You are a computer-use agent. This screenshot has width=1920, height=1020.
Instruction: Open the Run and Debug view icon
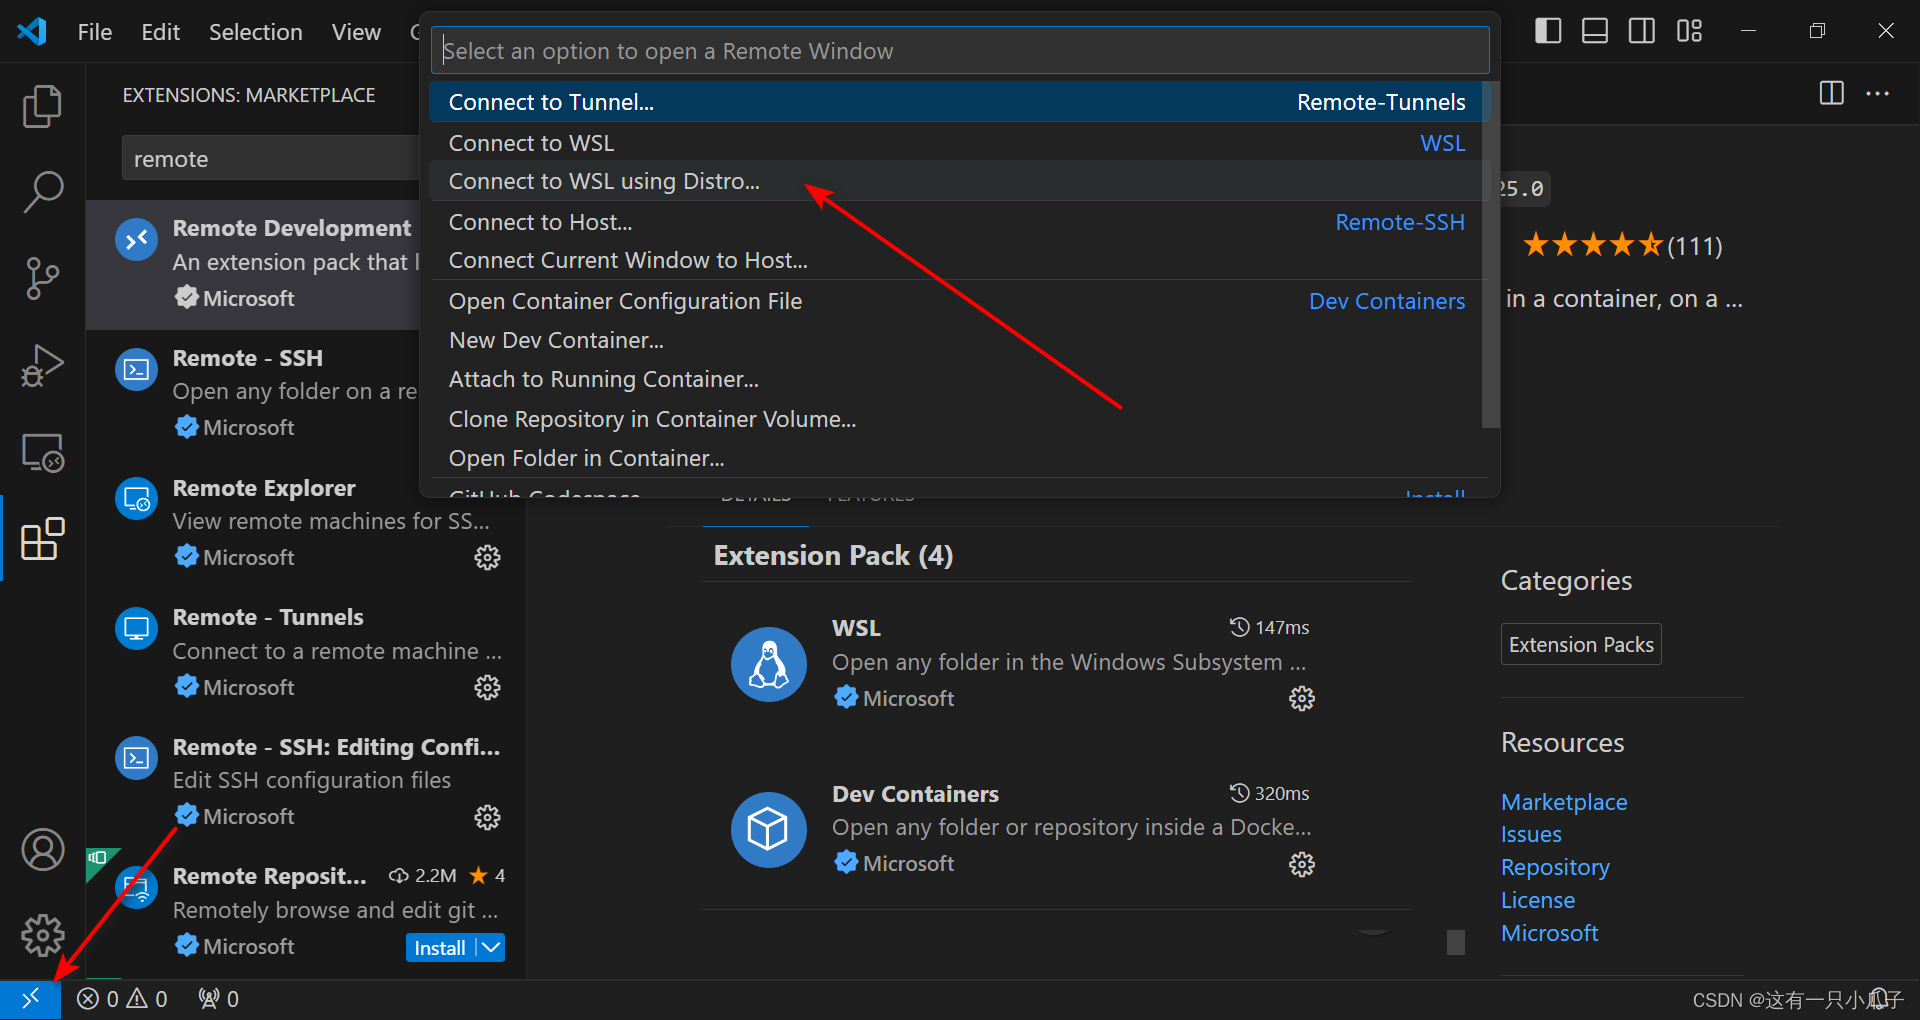42,365
